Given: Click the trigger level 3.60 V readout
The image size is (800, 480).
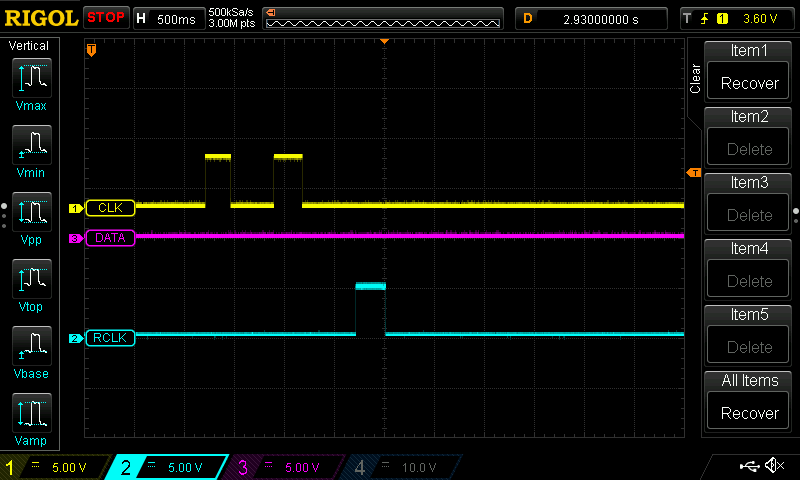Looking at the screenshot, I should tap(760, 19).
